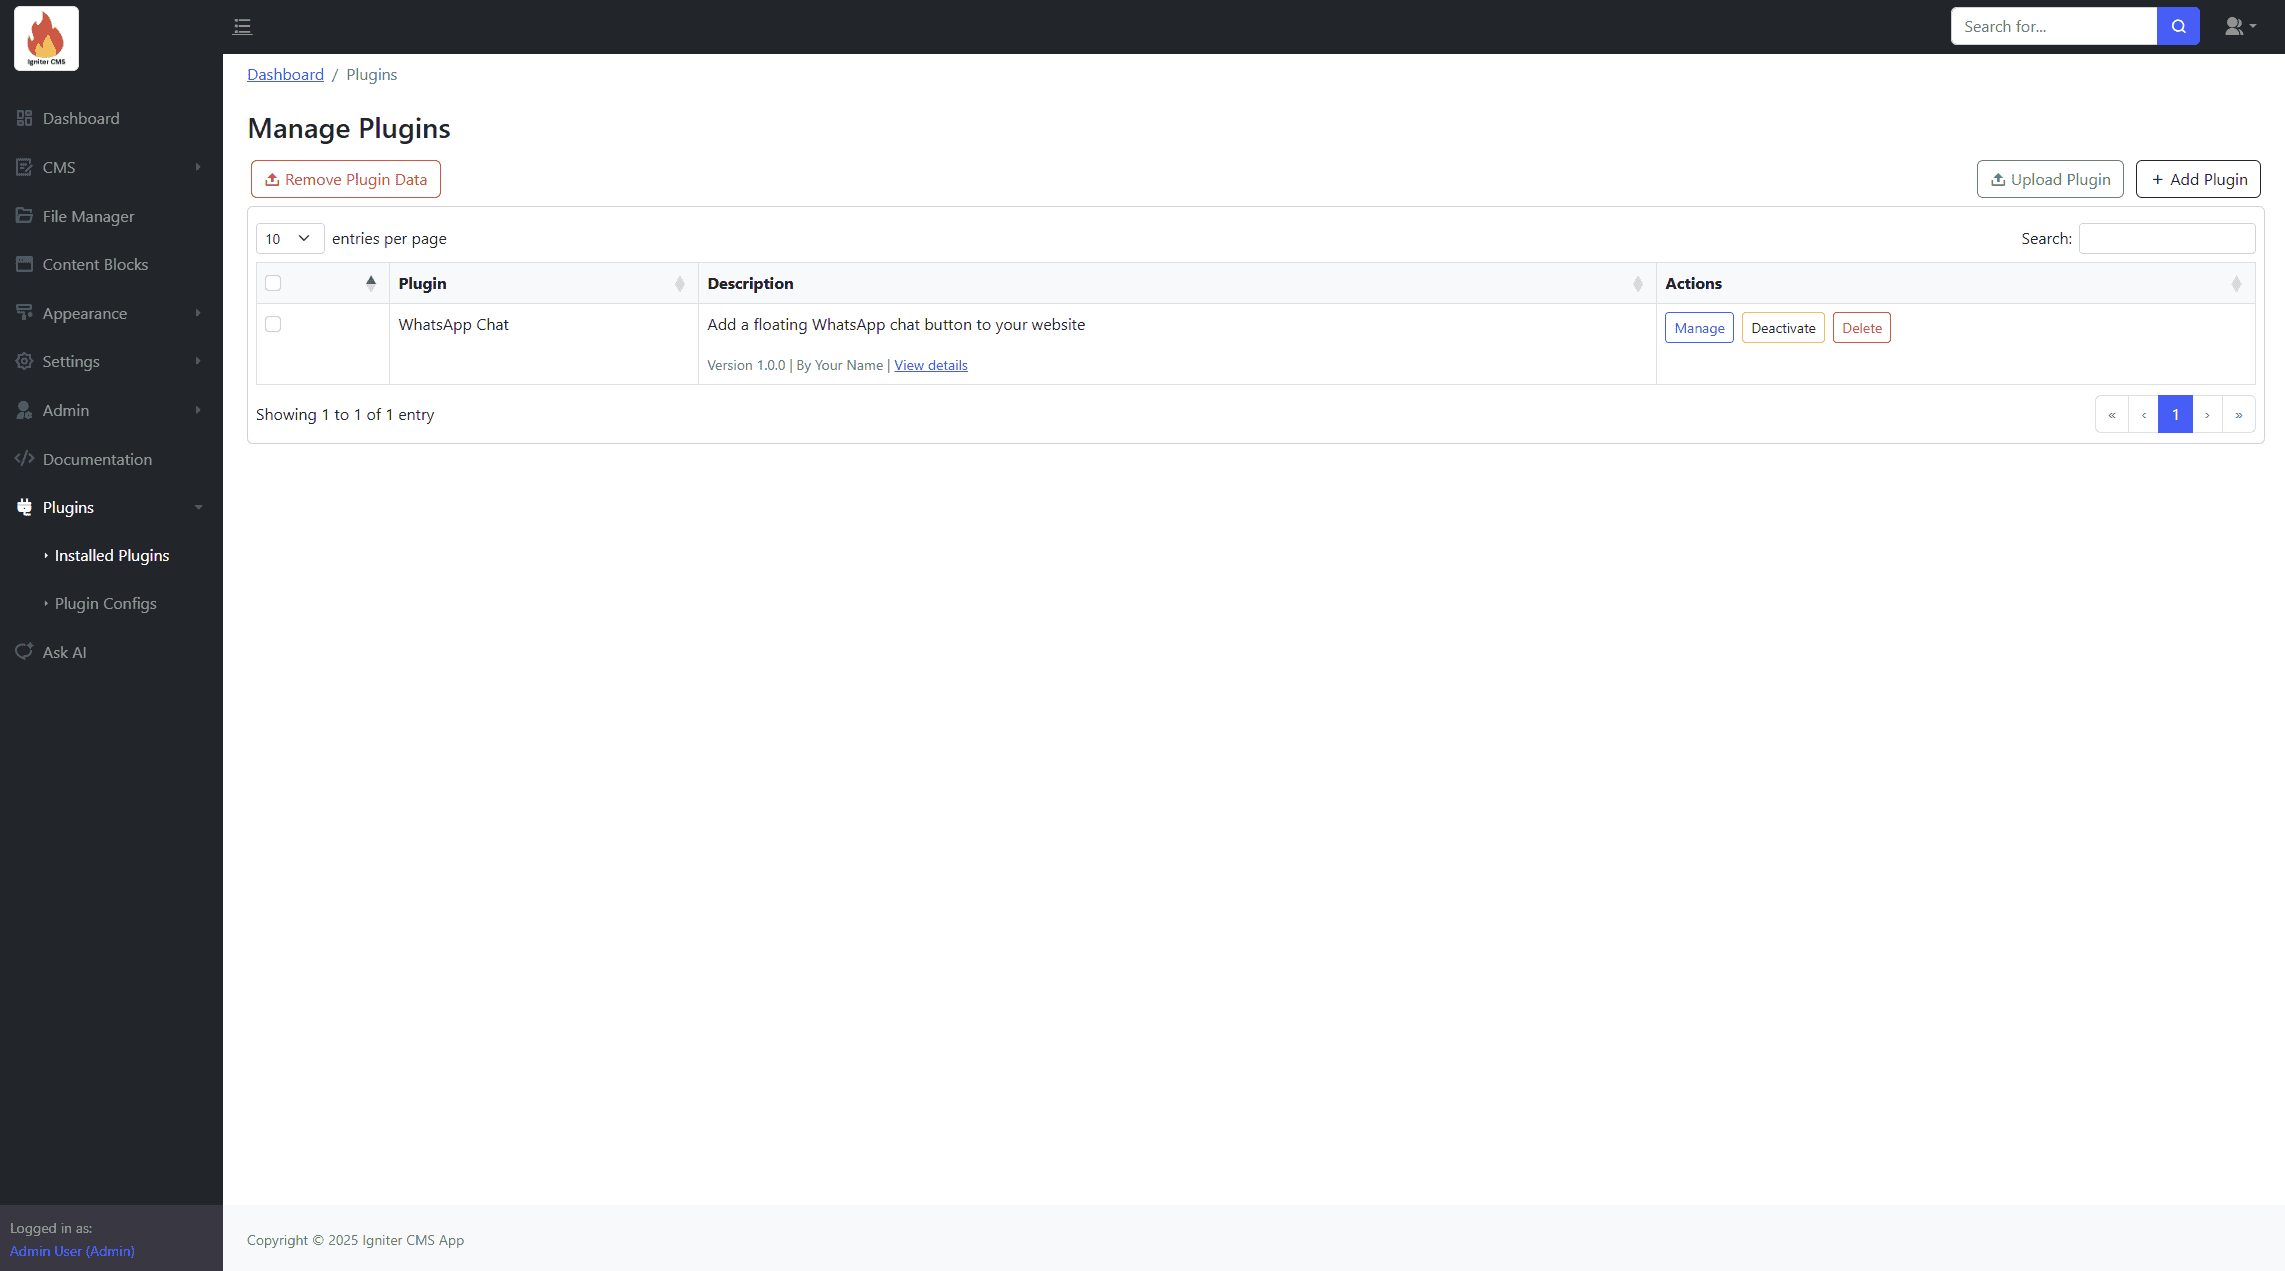Open the View details link
This screenshot has height=1271, width=2285.
click(930, 365)
